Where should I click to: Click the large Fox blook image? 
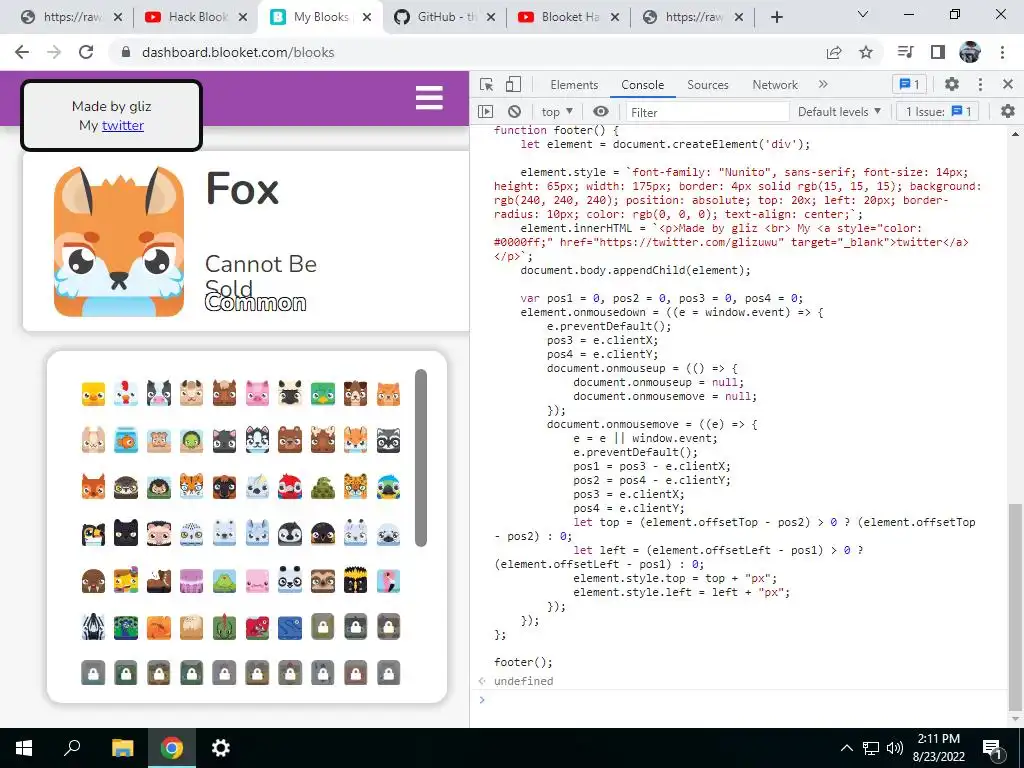pos(118,242)
